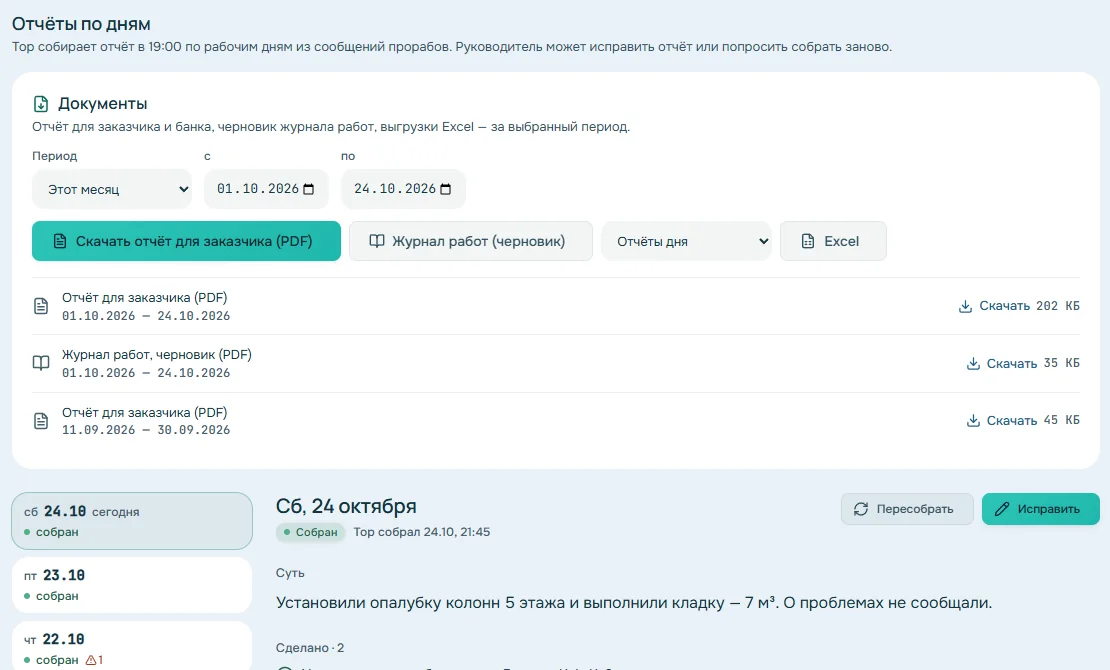Click Скачать отчёт для заказчика (PDF)
The height and width of the screenshot is (670, 1110).
pyautogui.click(x=186, y=242)
